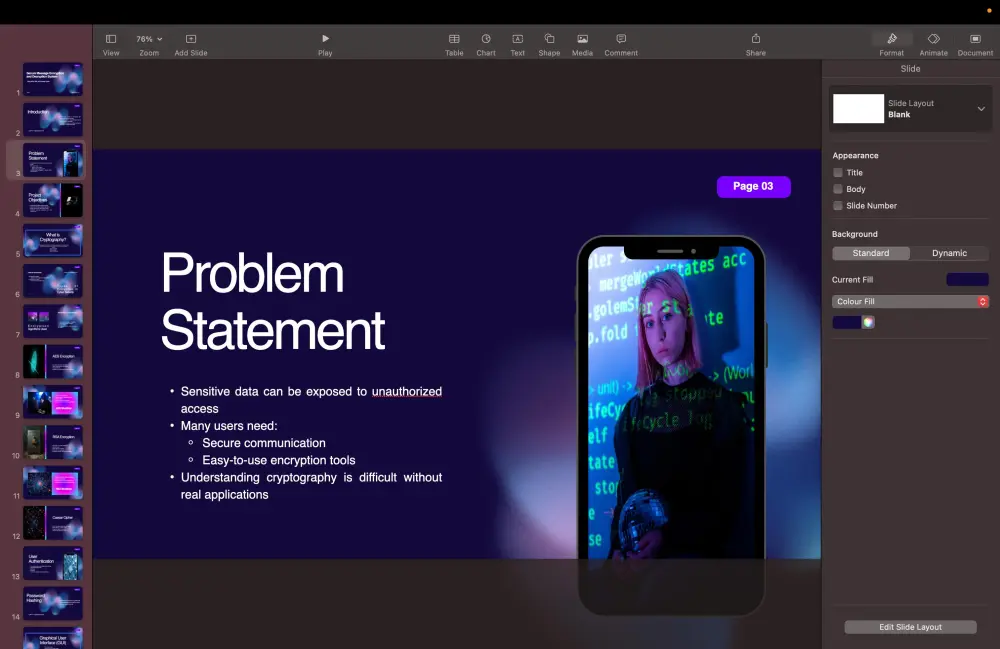Image resolution: width=1000 pixels, height=649 pixels.
Task: Select slide 14 Password Hashing thumbnail
Action: pos(53,603)
